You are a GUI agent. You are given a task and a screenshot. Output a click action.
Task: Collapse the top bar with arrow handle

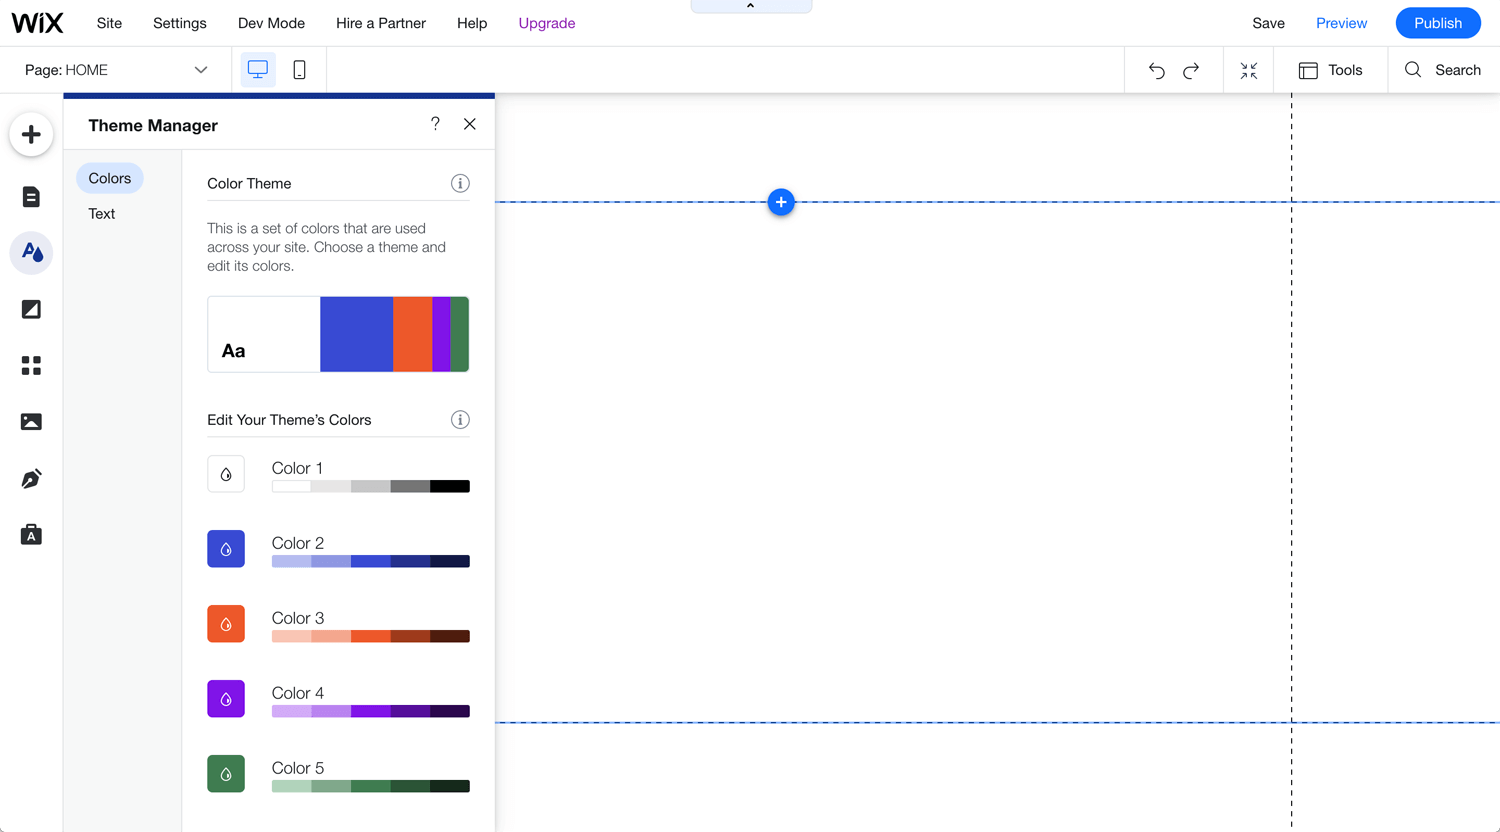[x=751, y=6]
